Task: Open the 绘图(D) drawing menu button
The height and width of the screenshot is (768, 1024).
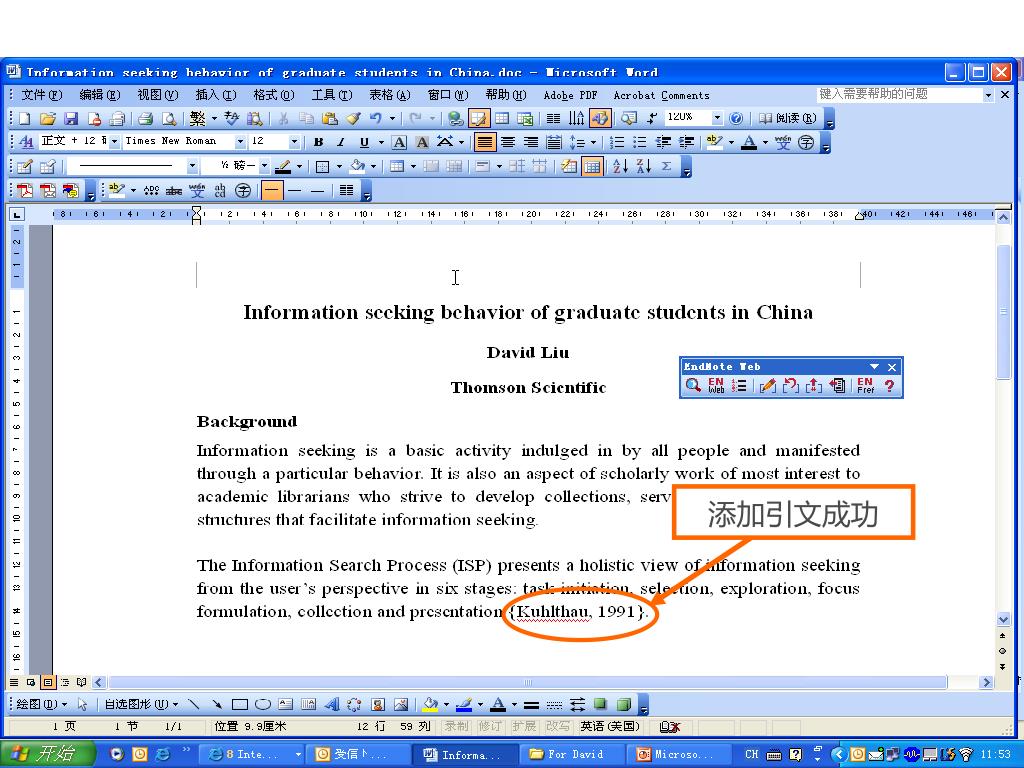Action: [x=41, y=704]
